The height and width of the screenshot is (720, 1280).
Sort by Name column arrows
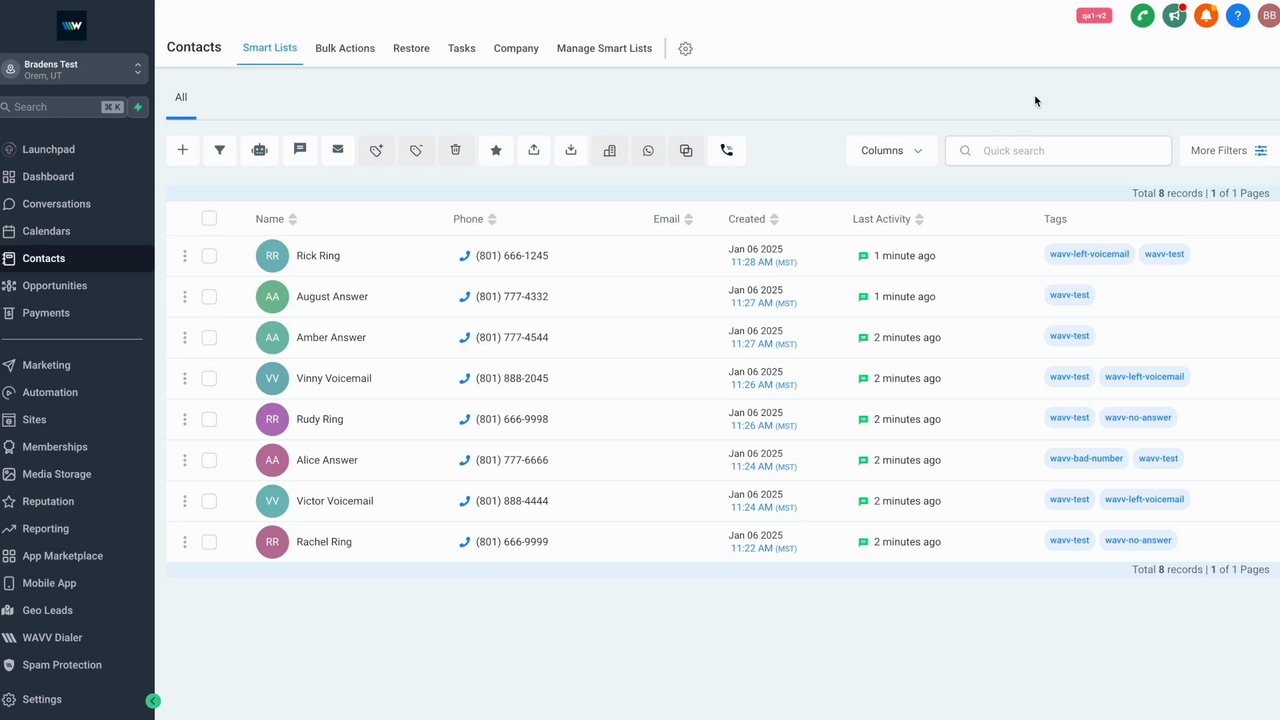pos(293,219)
